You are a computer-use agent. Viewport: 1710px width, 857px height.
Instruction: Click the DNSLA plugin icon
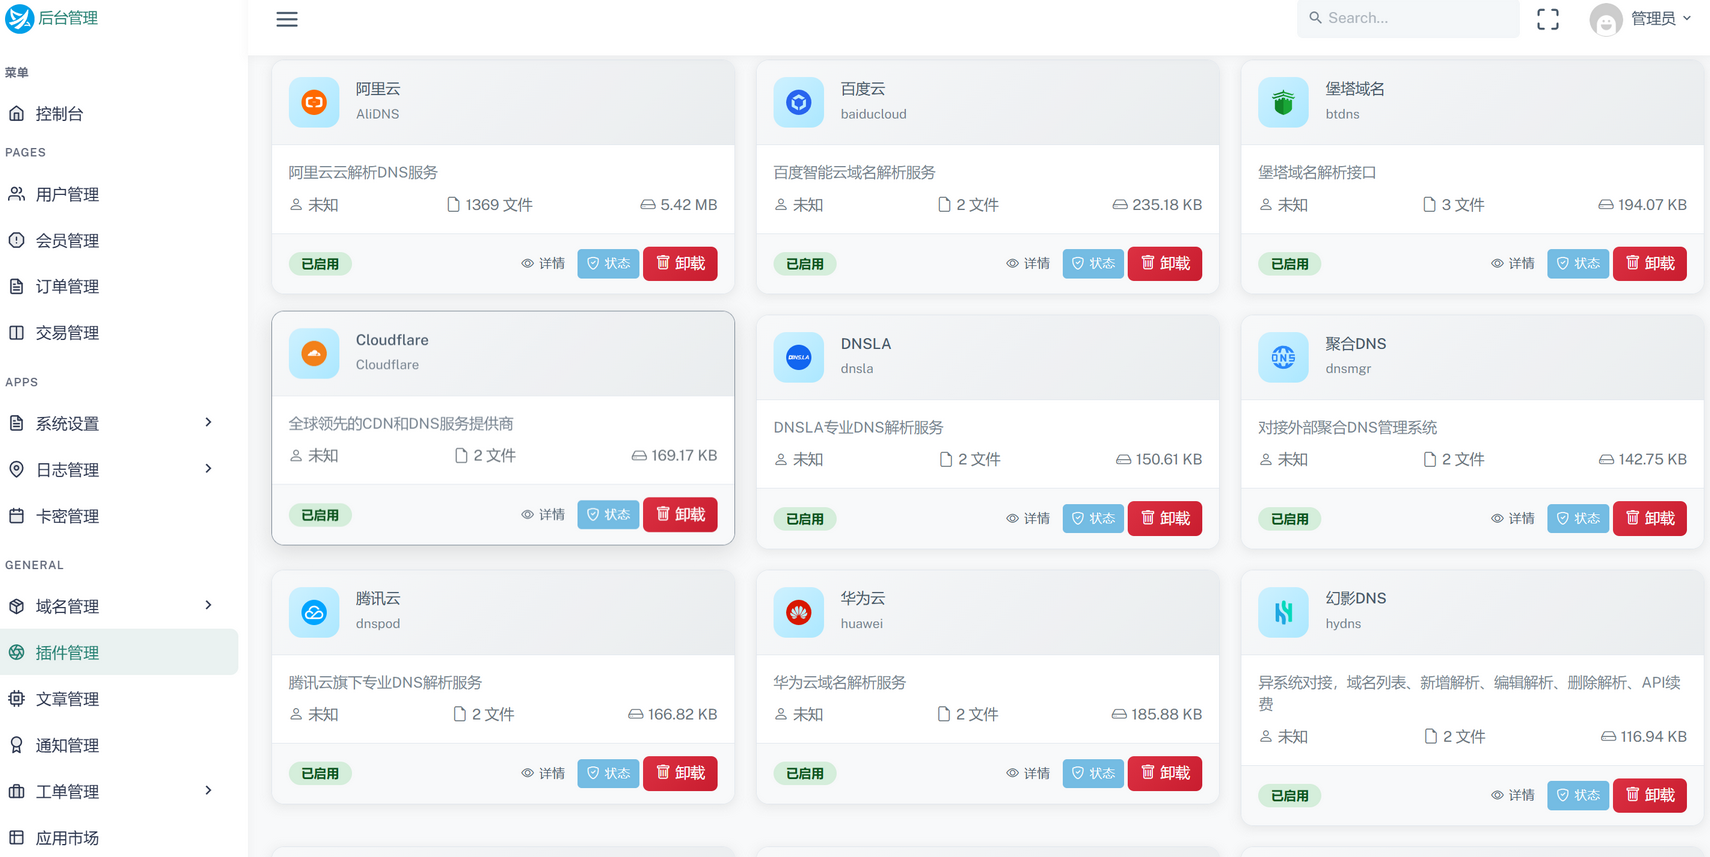click(x=798, y=357)
